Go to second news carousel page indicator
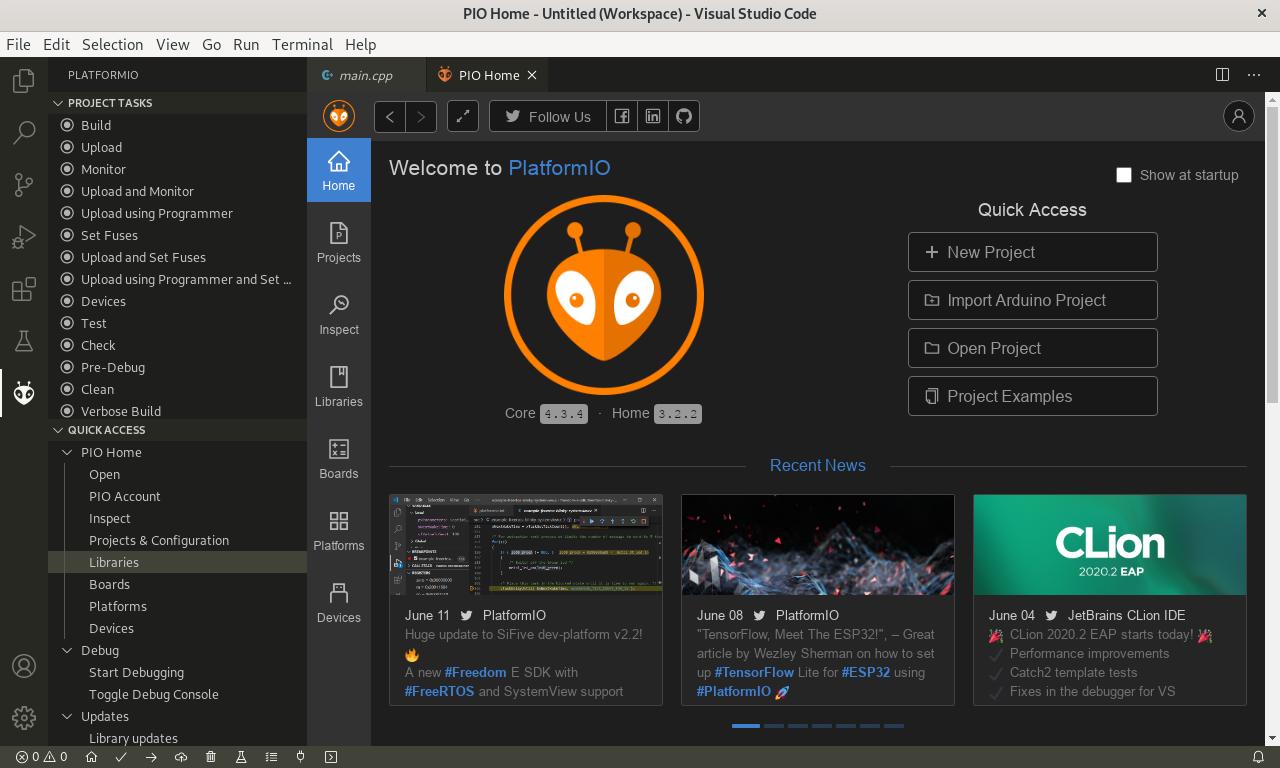Screen dimensions: 1280x768 pyautogui.click(x=774, y=726)
